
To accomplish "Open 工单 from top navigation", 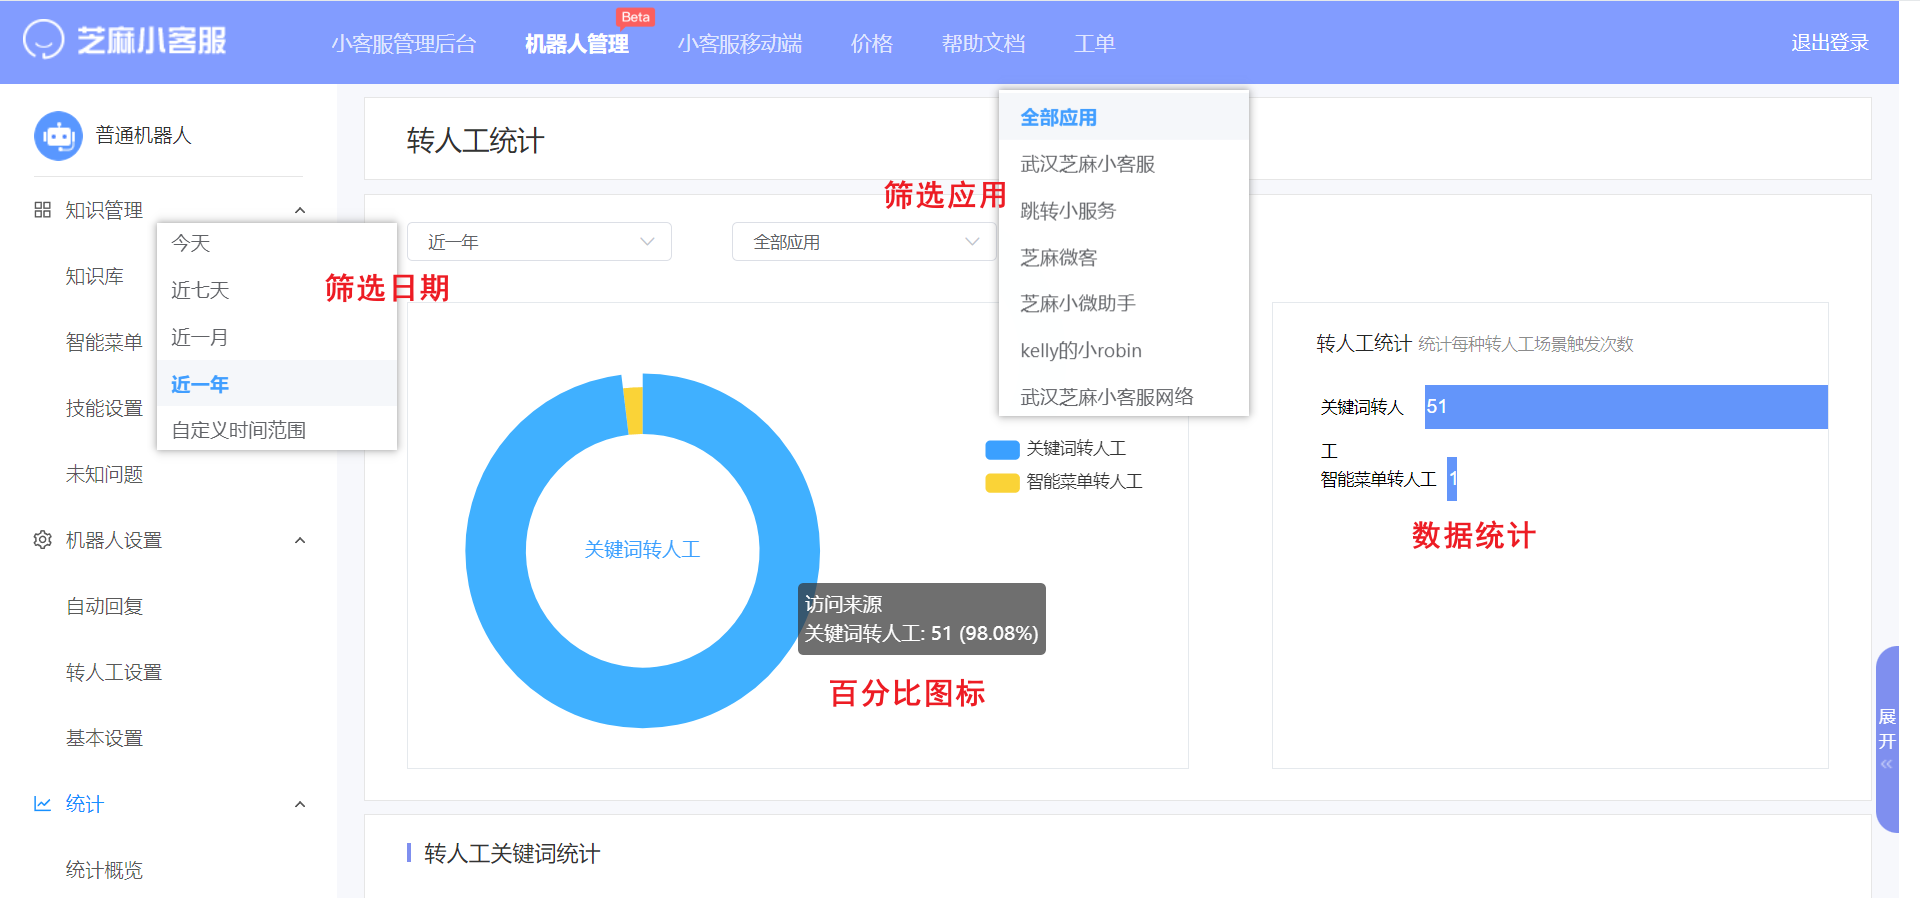I will pyautogui.click(x=1095, y=43).
